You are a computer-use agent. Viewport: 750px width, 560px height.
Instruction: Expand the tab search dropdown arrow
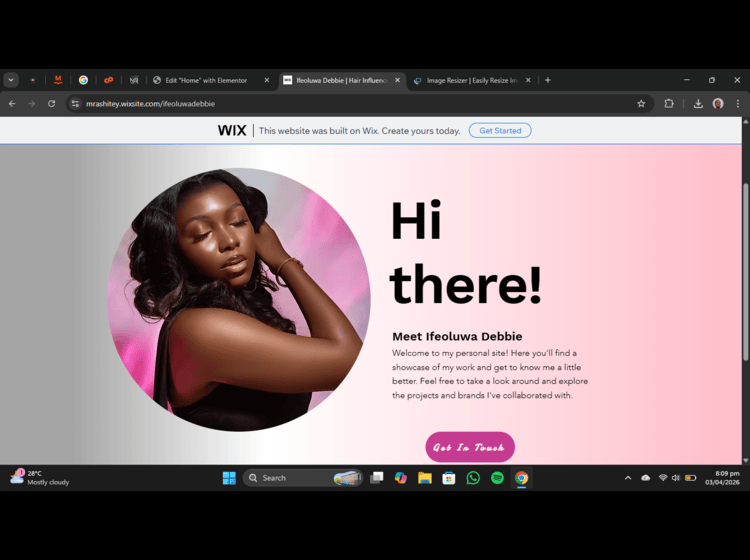[x=11, y=80]
